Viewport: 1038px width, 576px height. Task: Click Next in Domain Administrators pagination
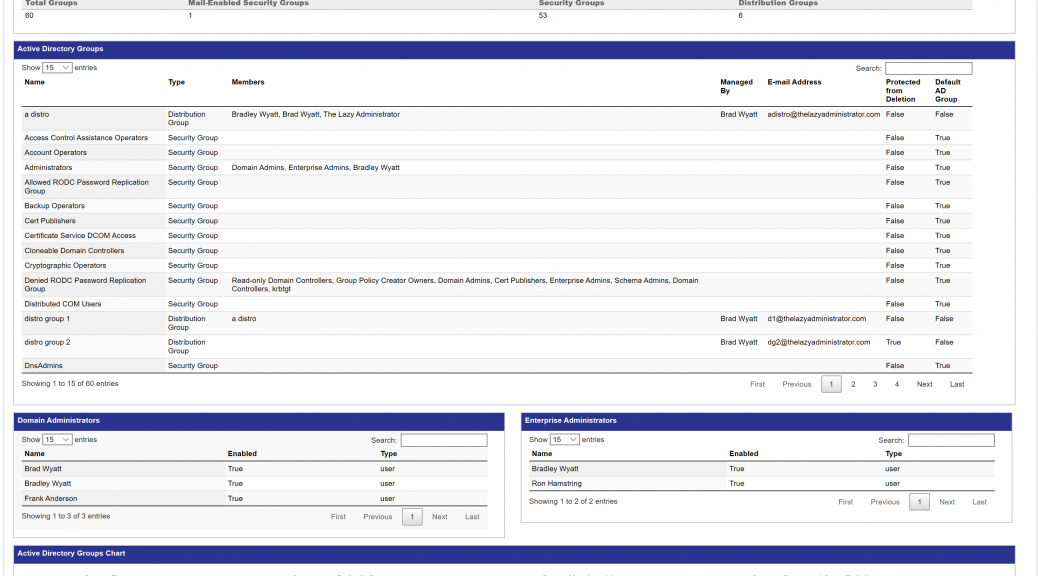440,516
